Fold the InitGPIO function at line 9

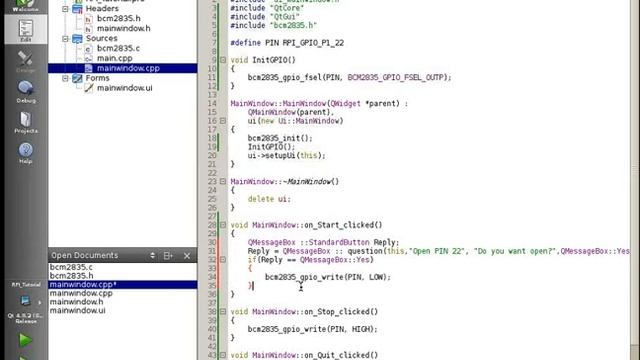[223, 60]
